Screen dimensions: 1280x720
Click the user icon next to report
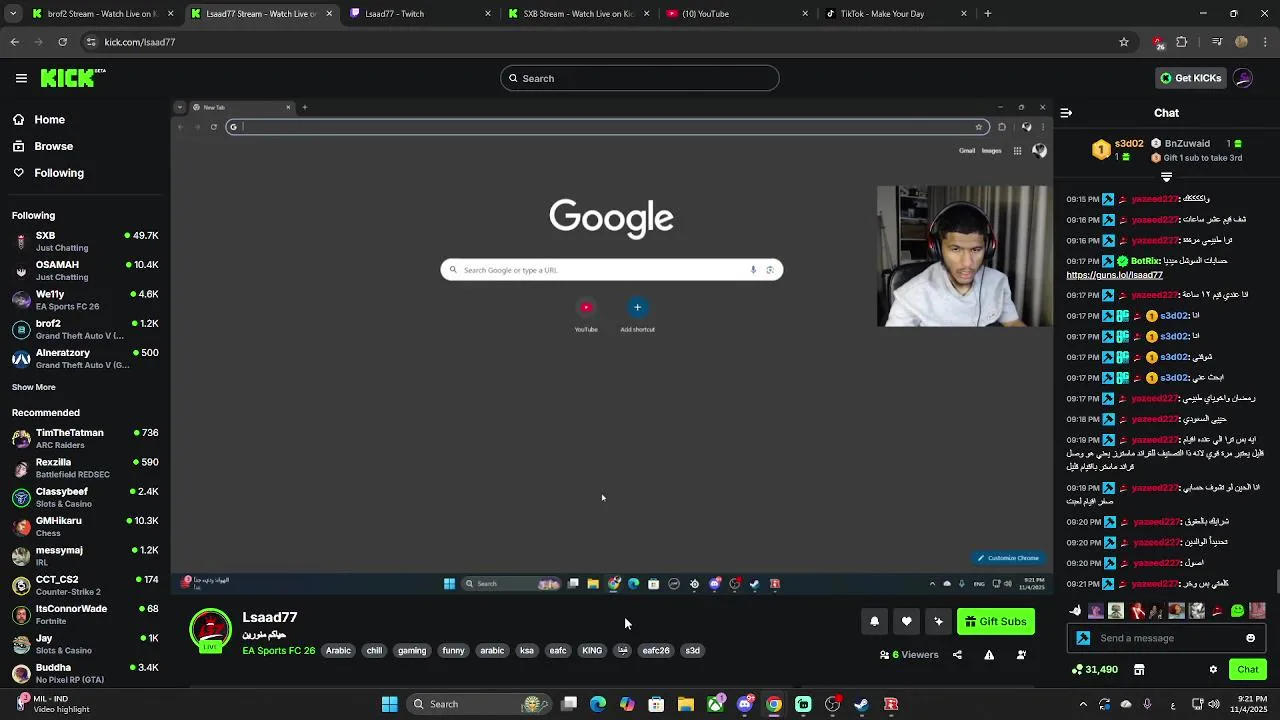click(1021, 655)
